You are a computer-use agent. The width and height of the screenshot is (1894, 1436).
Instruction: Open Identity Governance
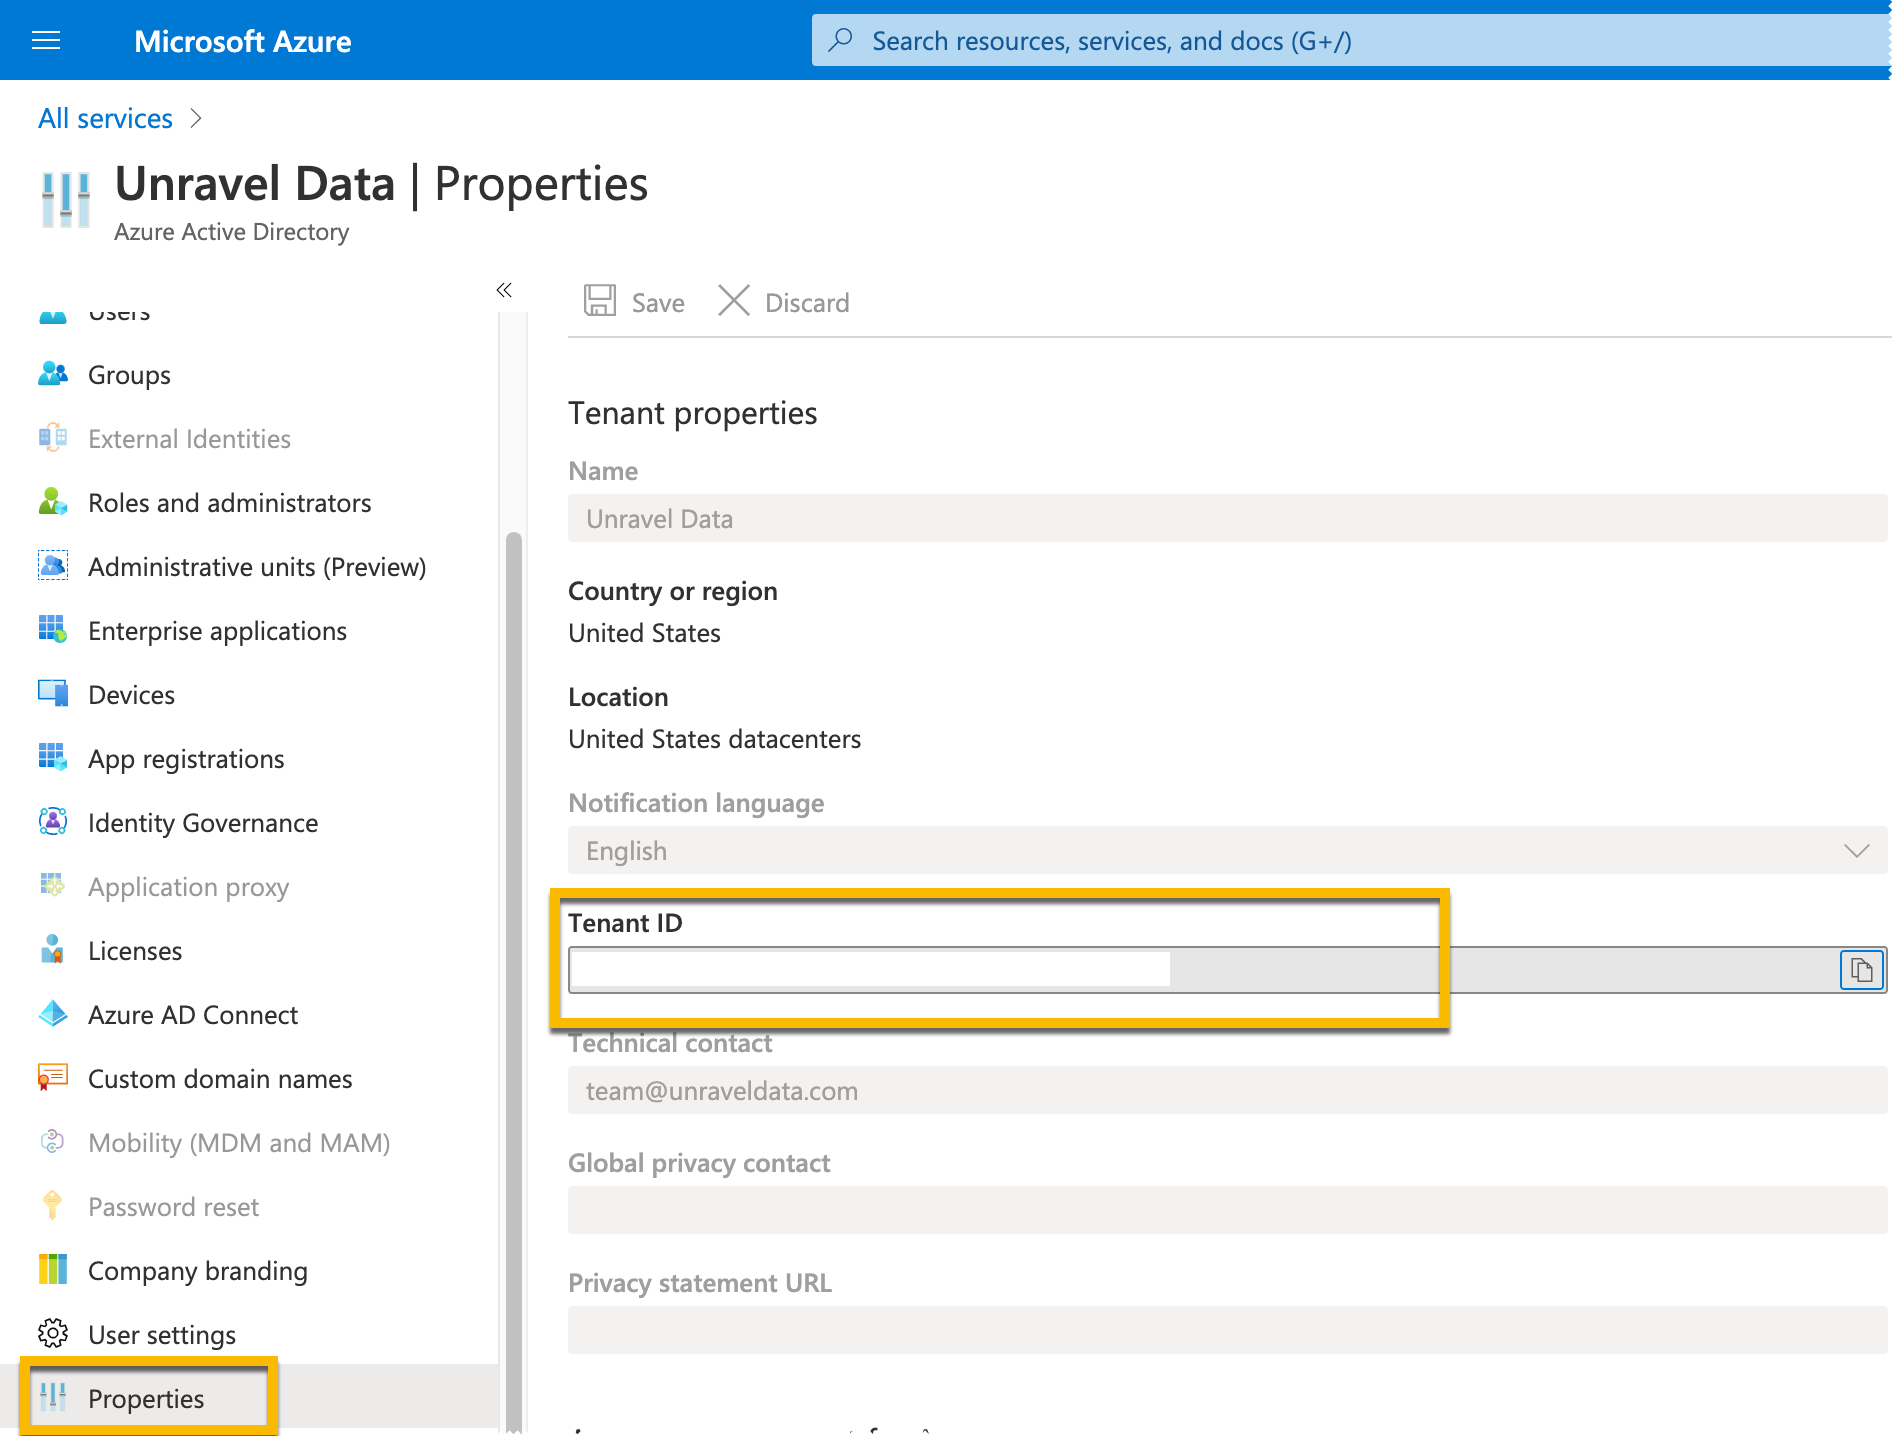[x=203, y=823]
